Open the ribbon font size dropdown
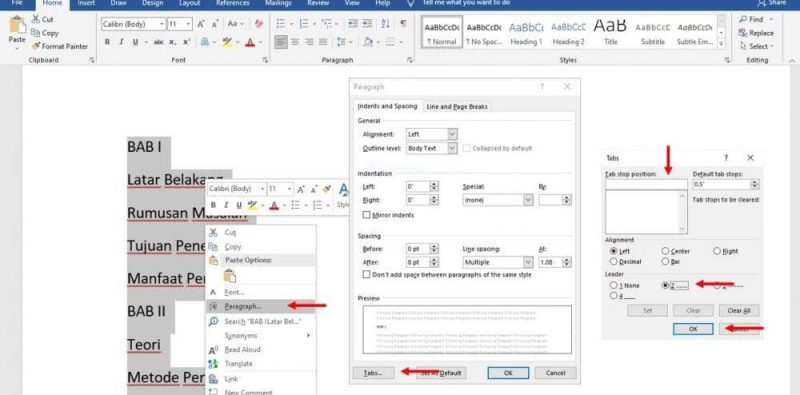This screenshot has height=395, width=800. tap(189, 24)
